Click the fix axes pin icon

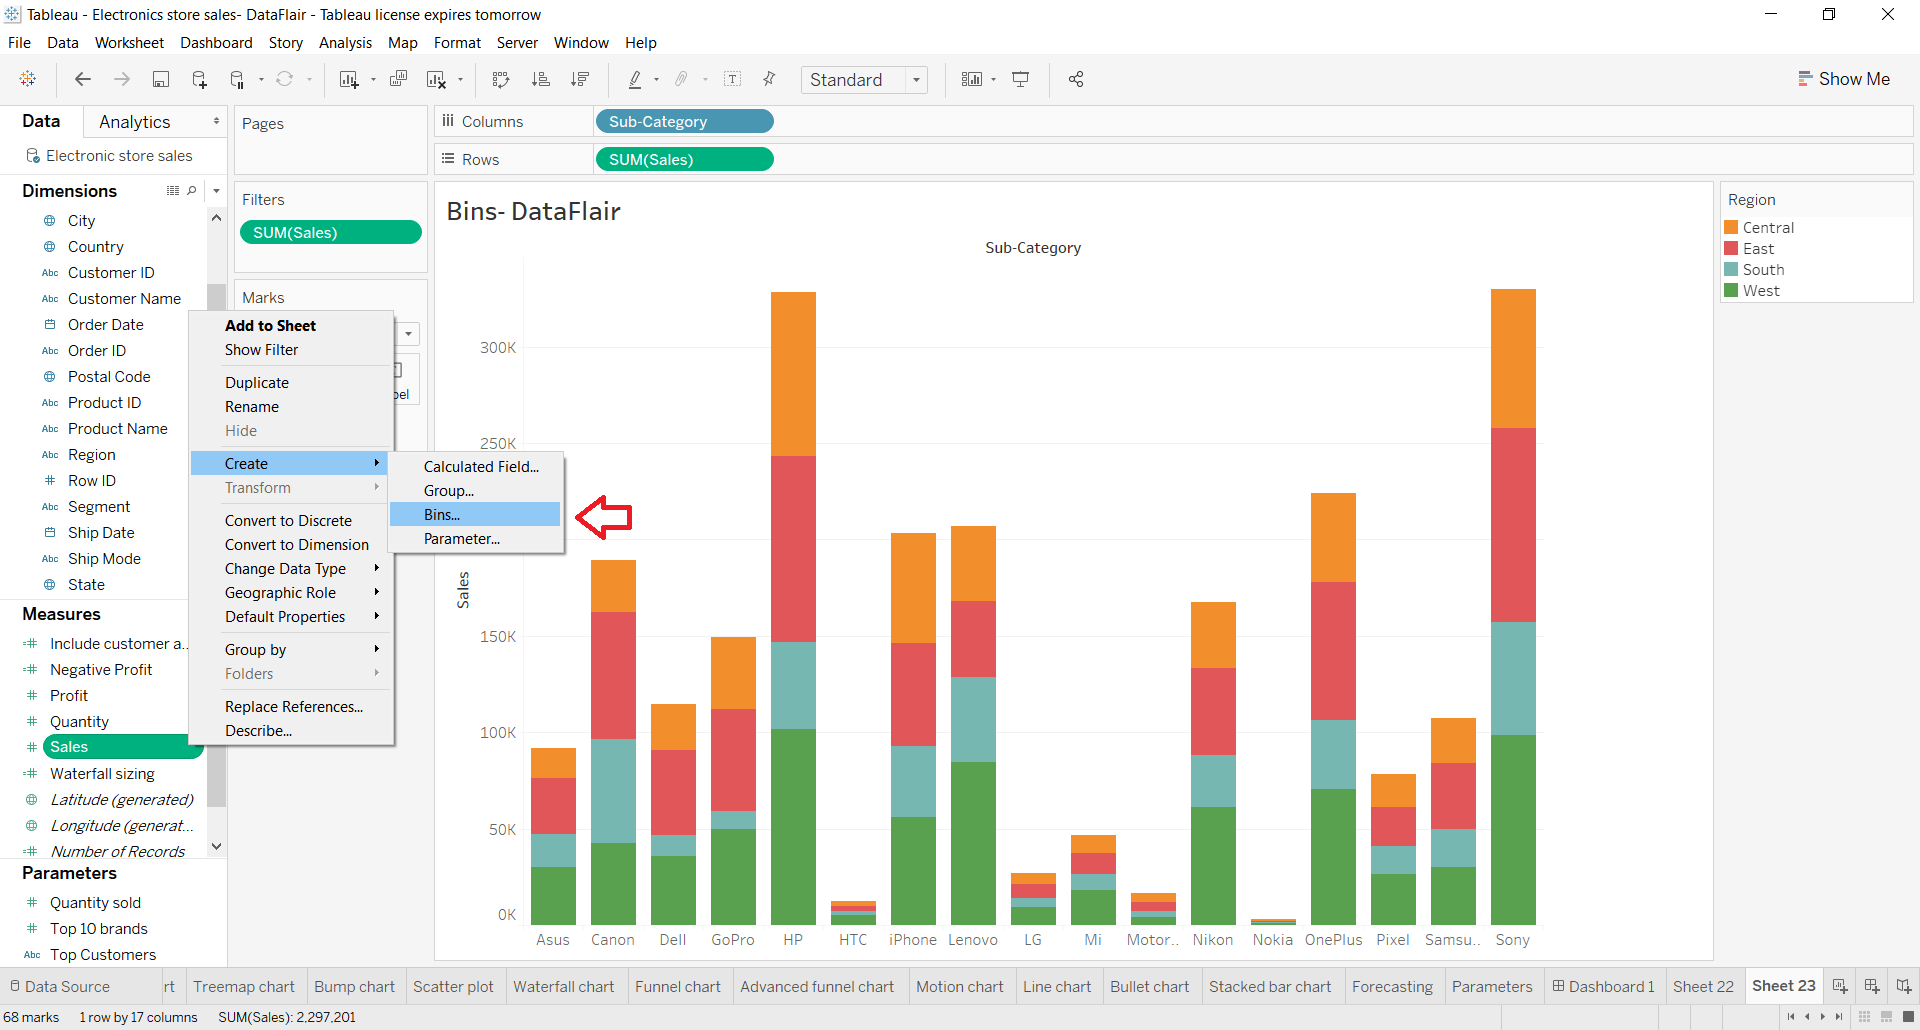tap(769, 79)
